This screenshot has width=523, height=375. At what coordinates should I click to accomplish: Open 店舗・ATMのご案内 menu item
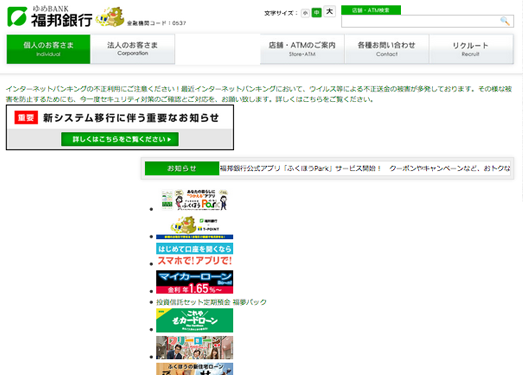click(x=302, y=49)
